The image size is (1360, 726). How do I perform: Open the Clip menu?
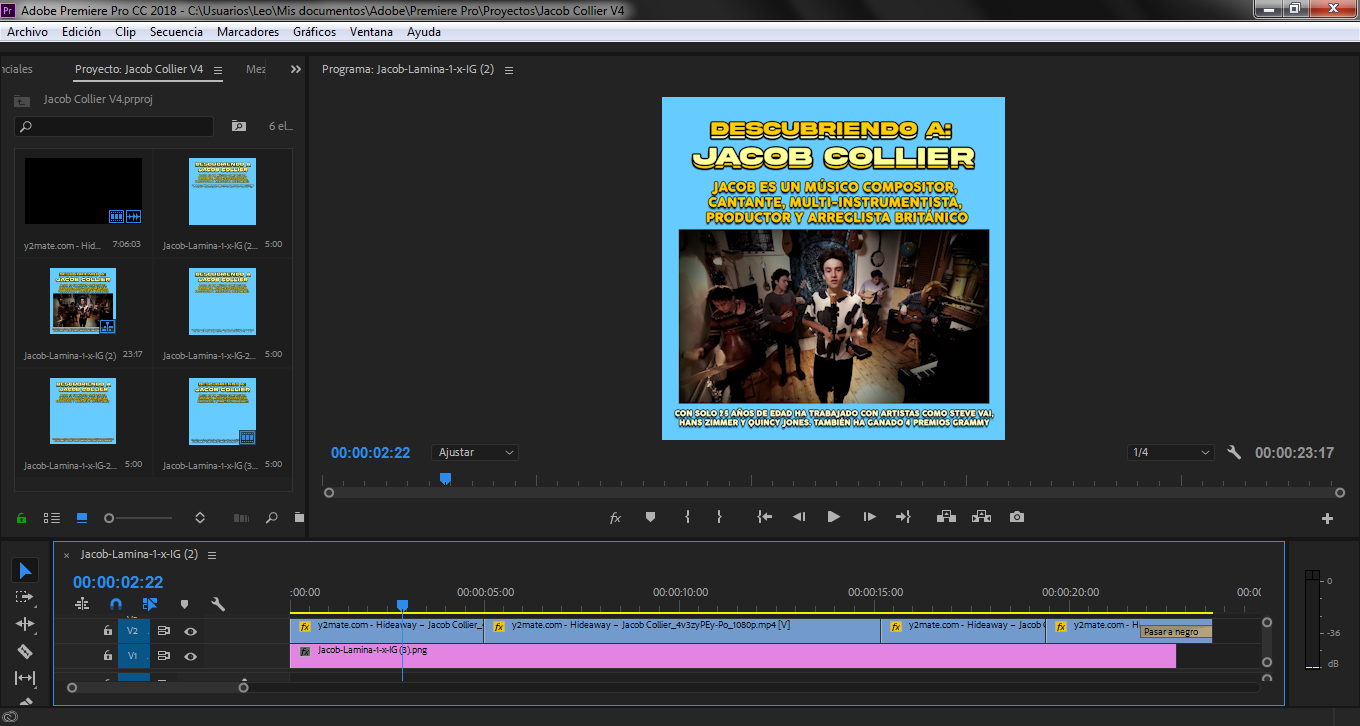coord(125,32)
